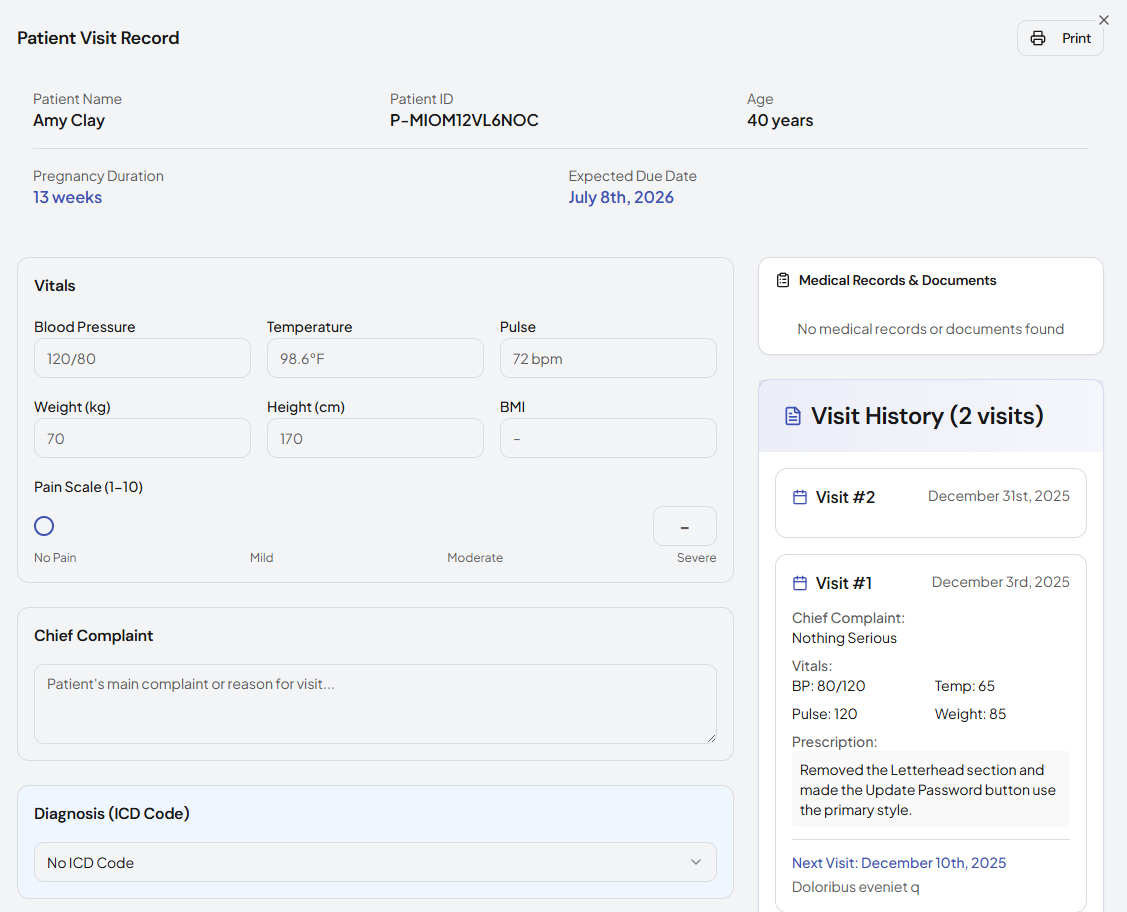Click the Height (cm) field
Viewport: 1127px width, 912px height.
pyautogui.click(x=375, y=438)
